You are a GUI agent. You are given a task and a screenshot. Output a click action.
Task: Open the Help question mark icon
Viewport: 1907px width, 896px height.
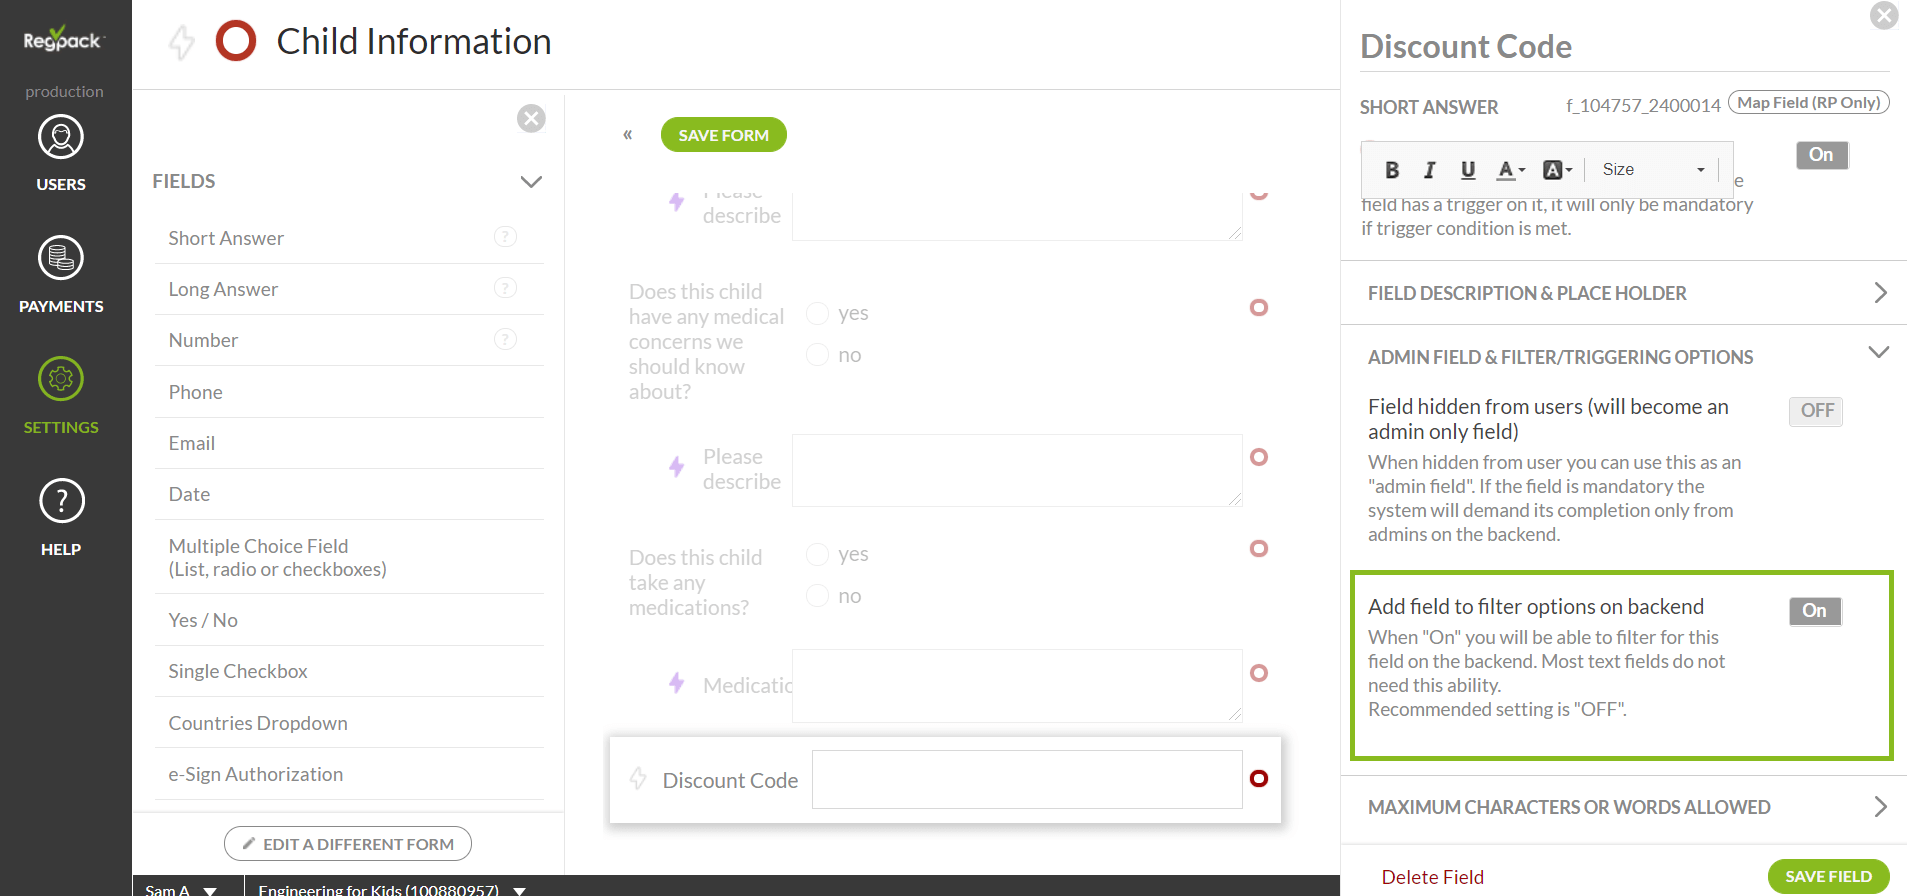(61, 501)
